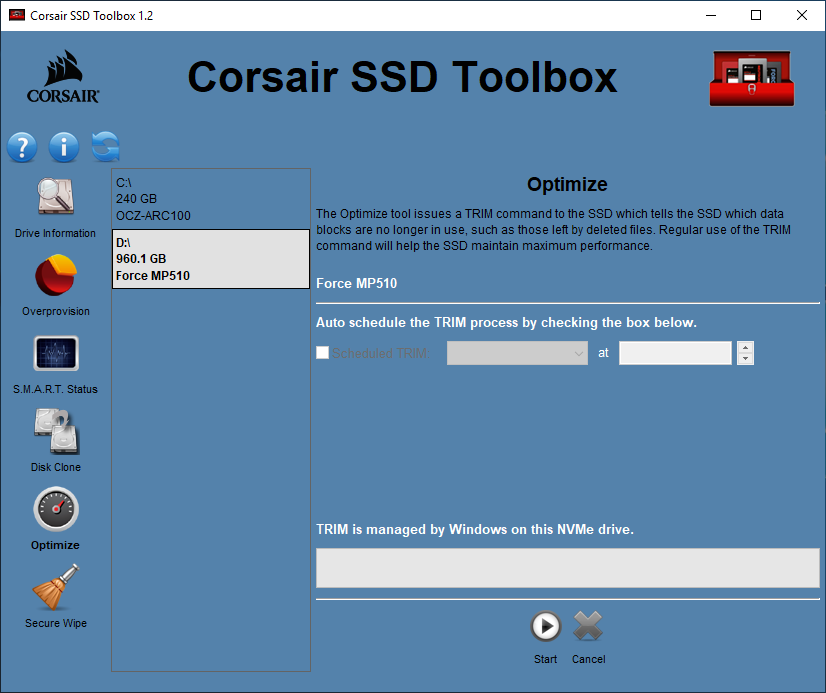Select the D:\ Force MP510 drive

[x=210, y=258]
